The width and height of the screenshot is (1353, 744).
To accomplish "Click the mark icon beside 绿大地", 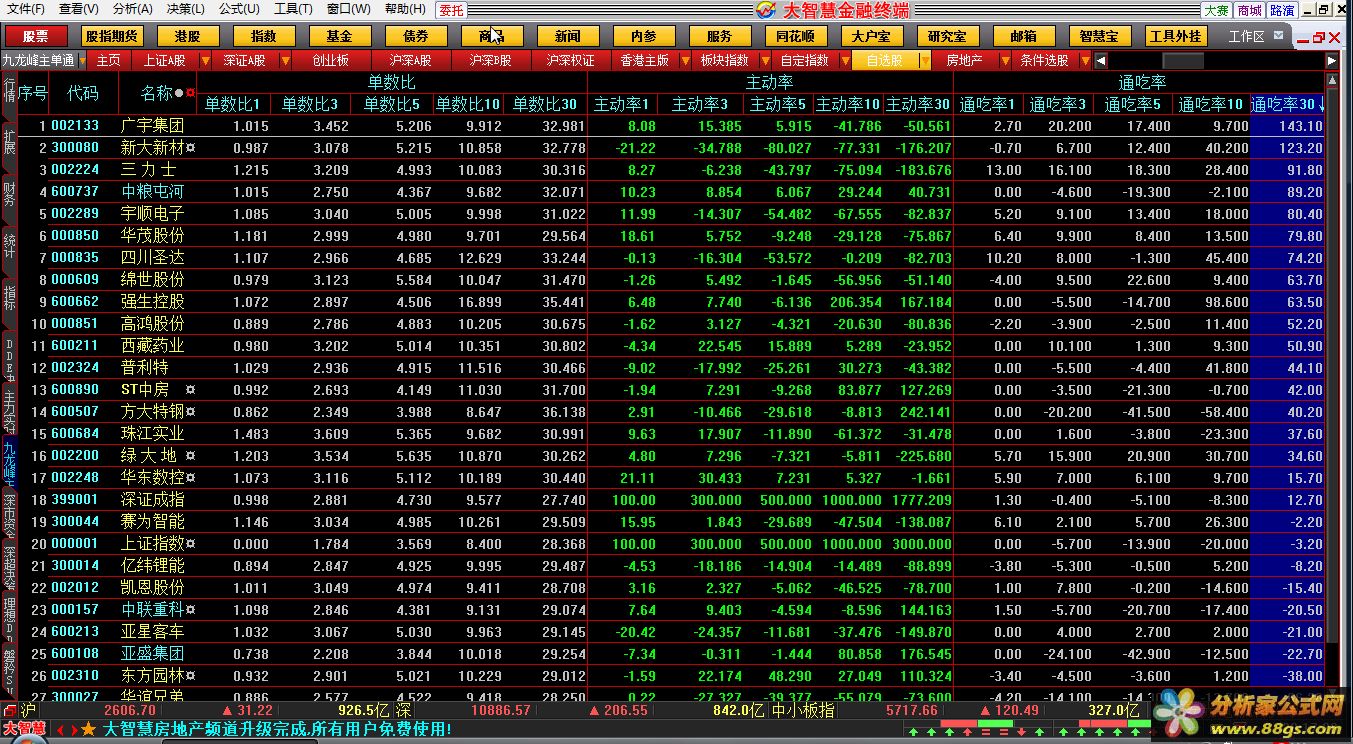I will (190, 456).
